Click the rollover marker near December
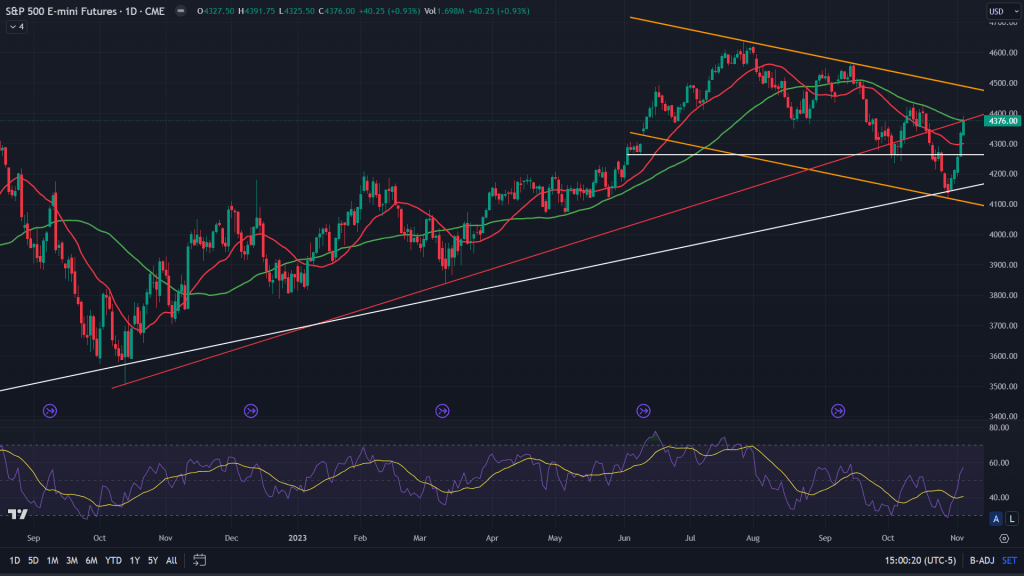Screen dimensions: 1024x576 click(250, 410)
